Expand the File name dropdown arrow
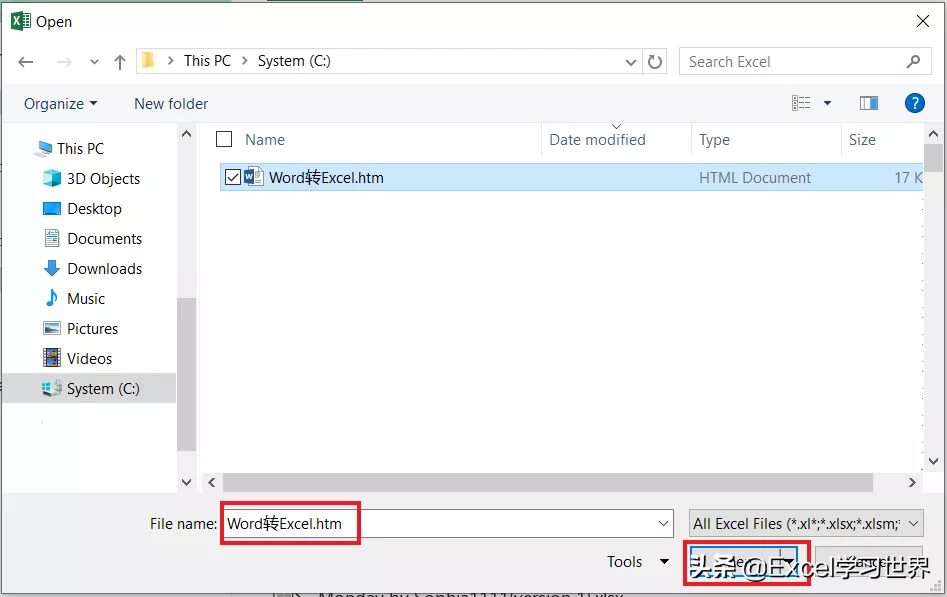Image resolution: width=947 pixels, height=597 pixels. [664, 523]
